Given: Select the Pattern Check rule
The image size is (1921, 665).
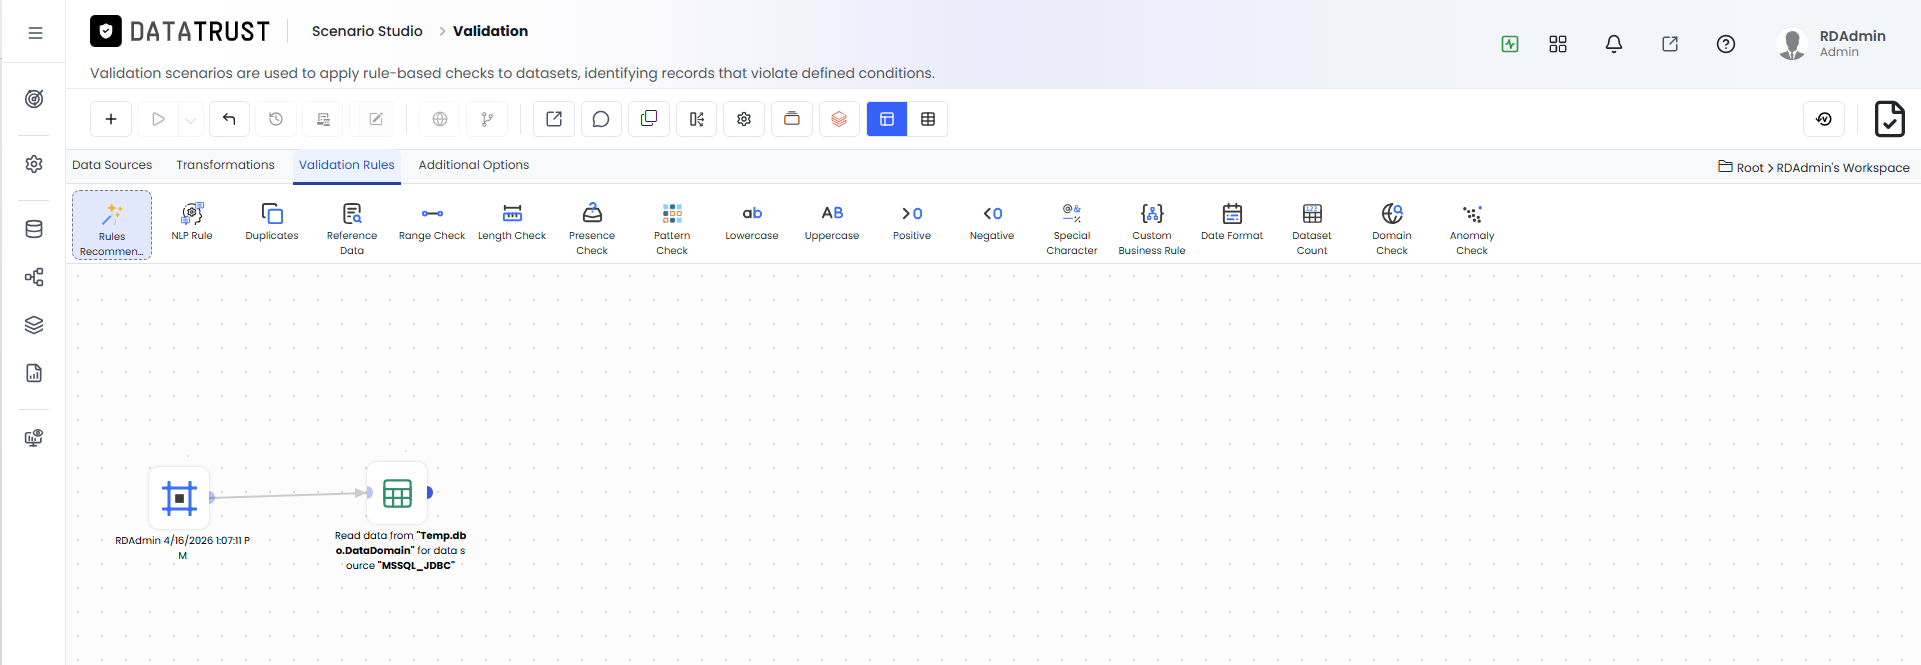Looking at the screenshot, I should (x=672, y=228).
